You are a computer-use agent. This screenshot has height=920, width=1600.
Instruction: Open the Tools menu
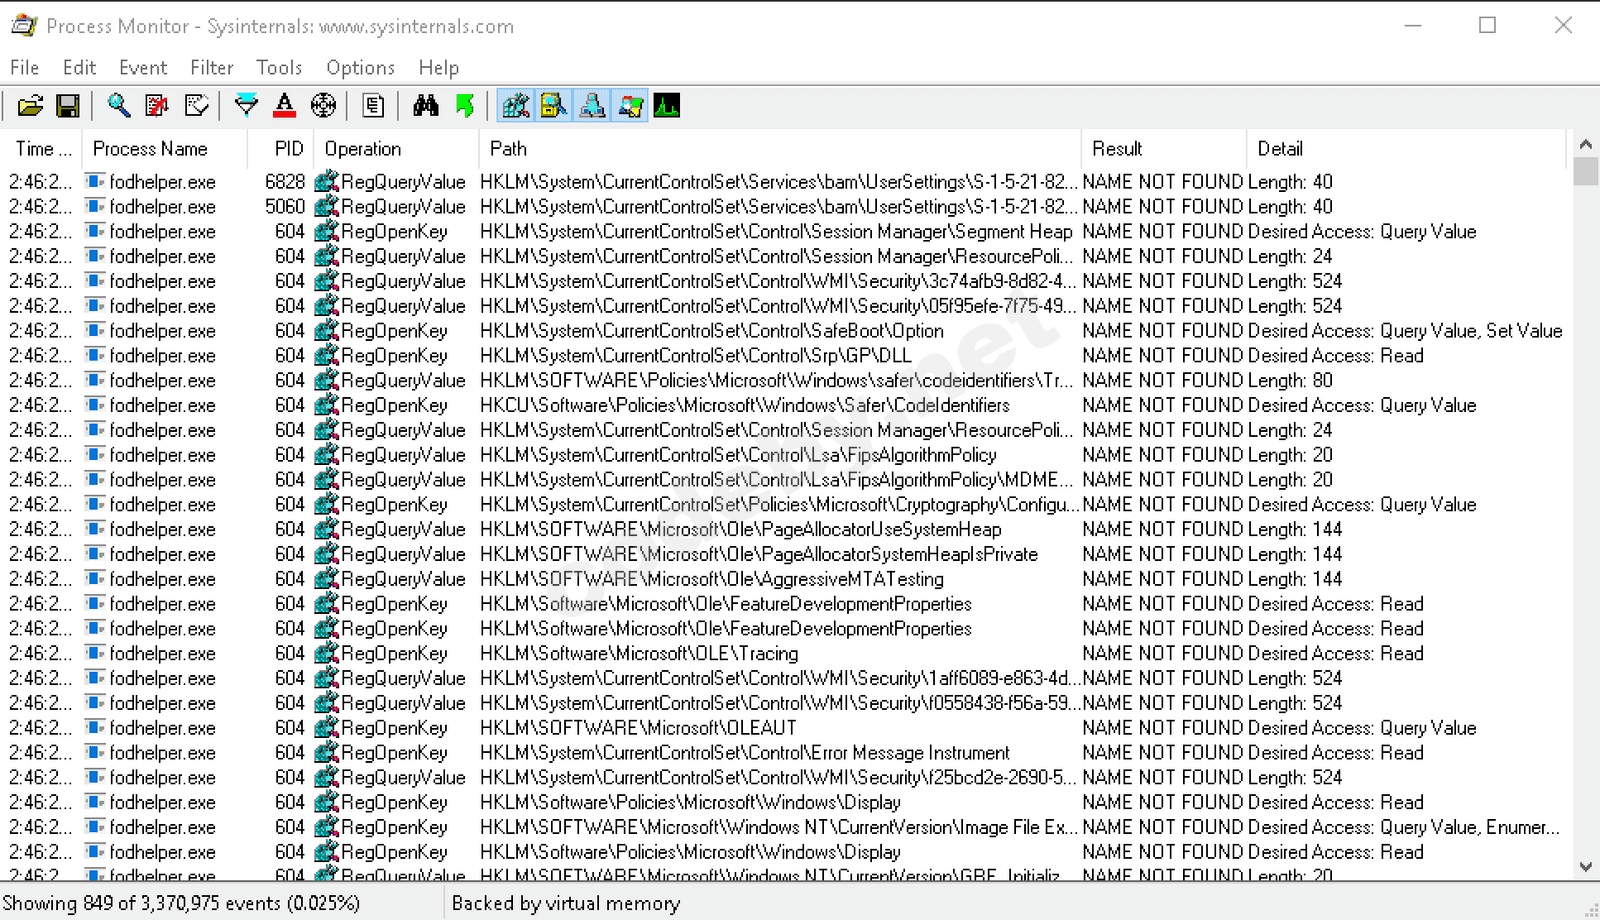pyautogui.click(x=279, y=68)
